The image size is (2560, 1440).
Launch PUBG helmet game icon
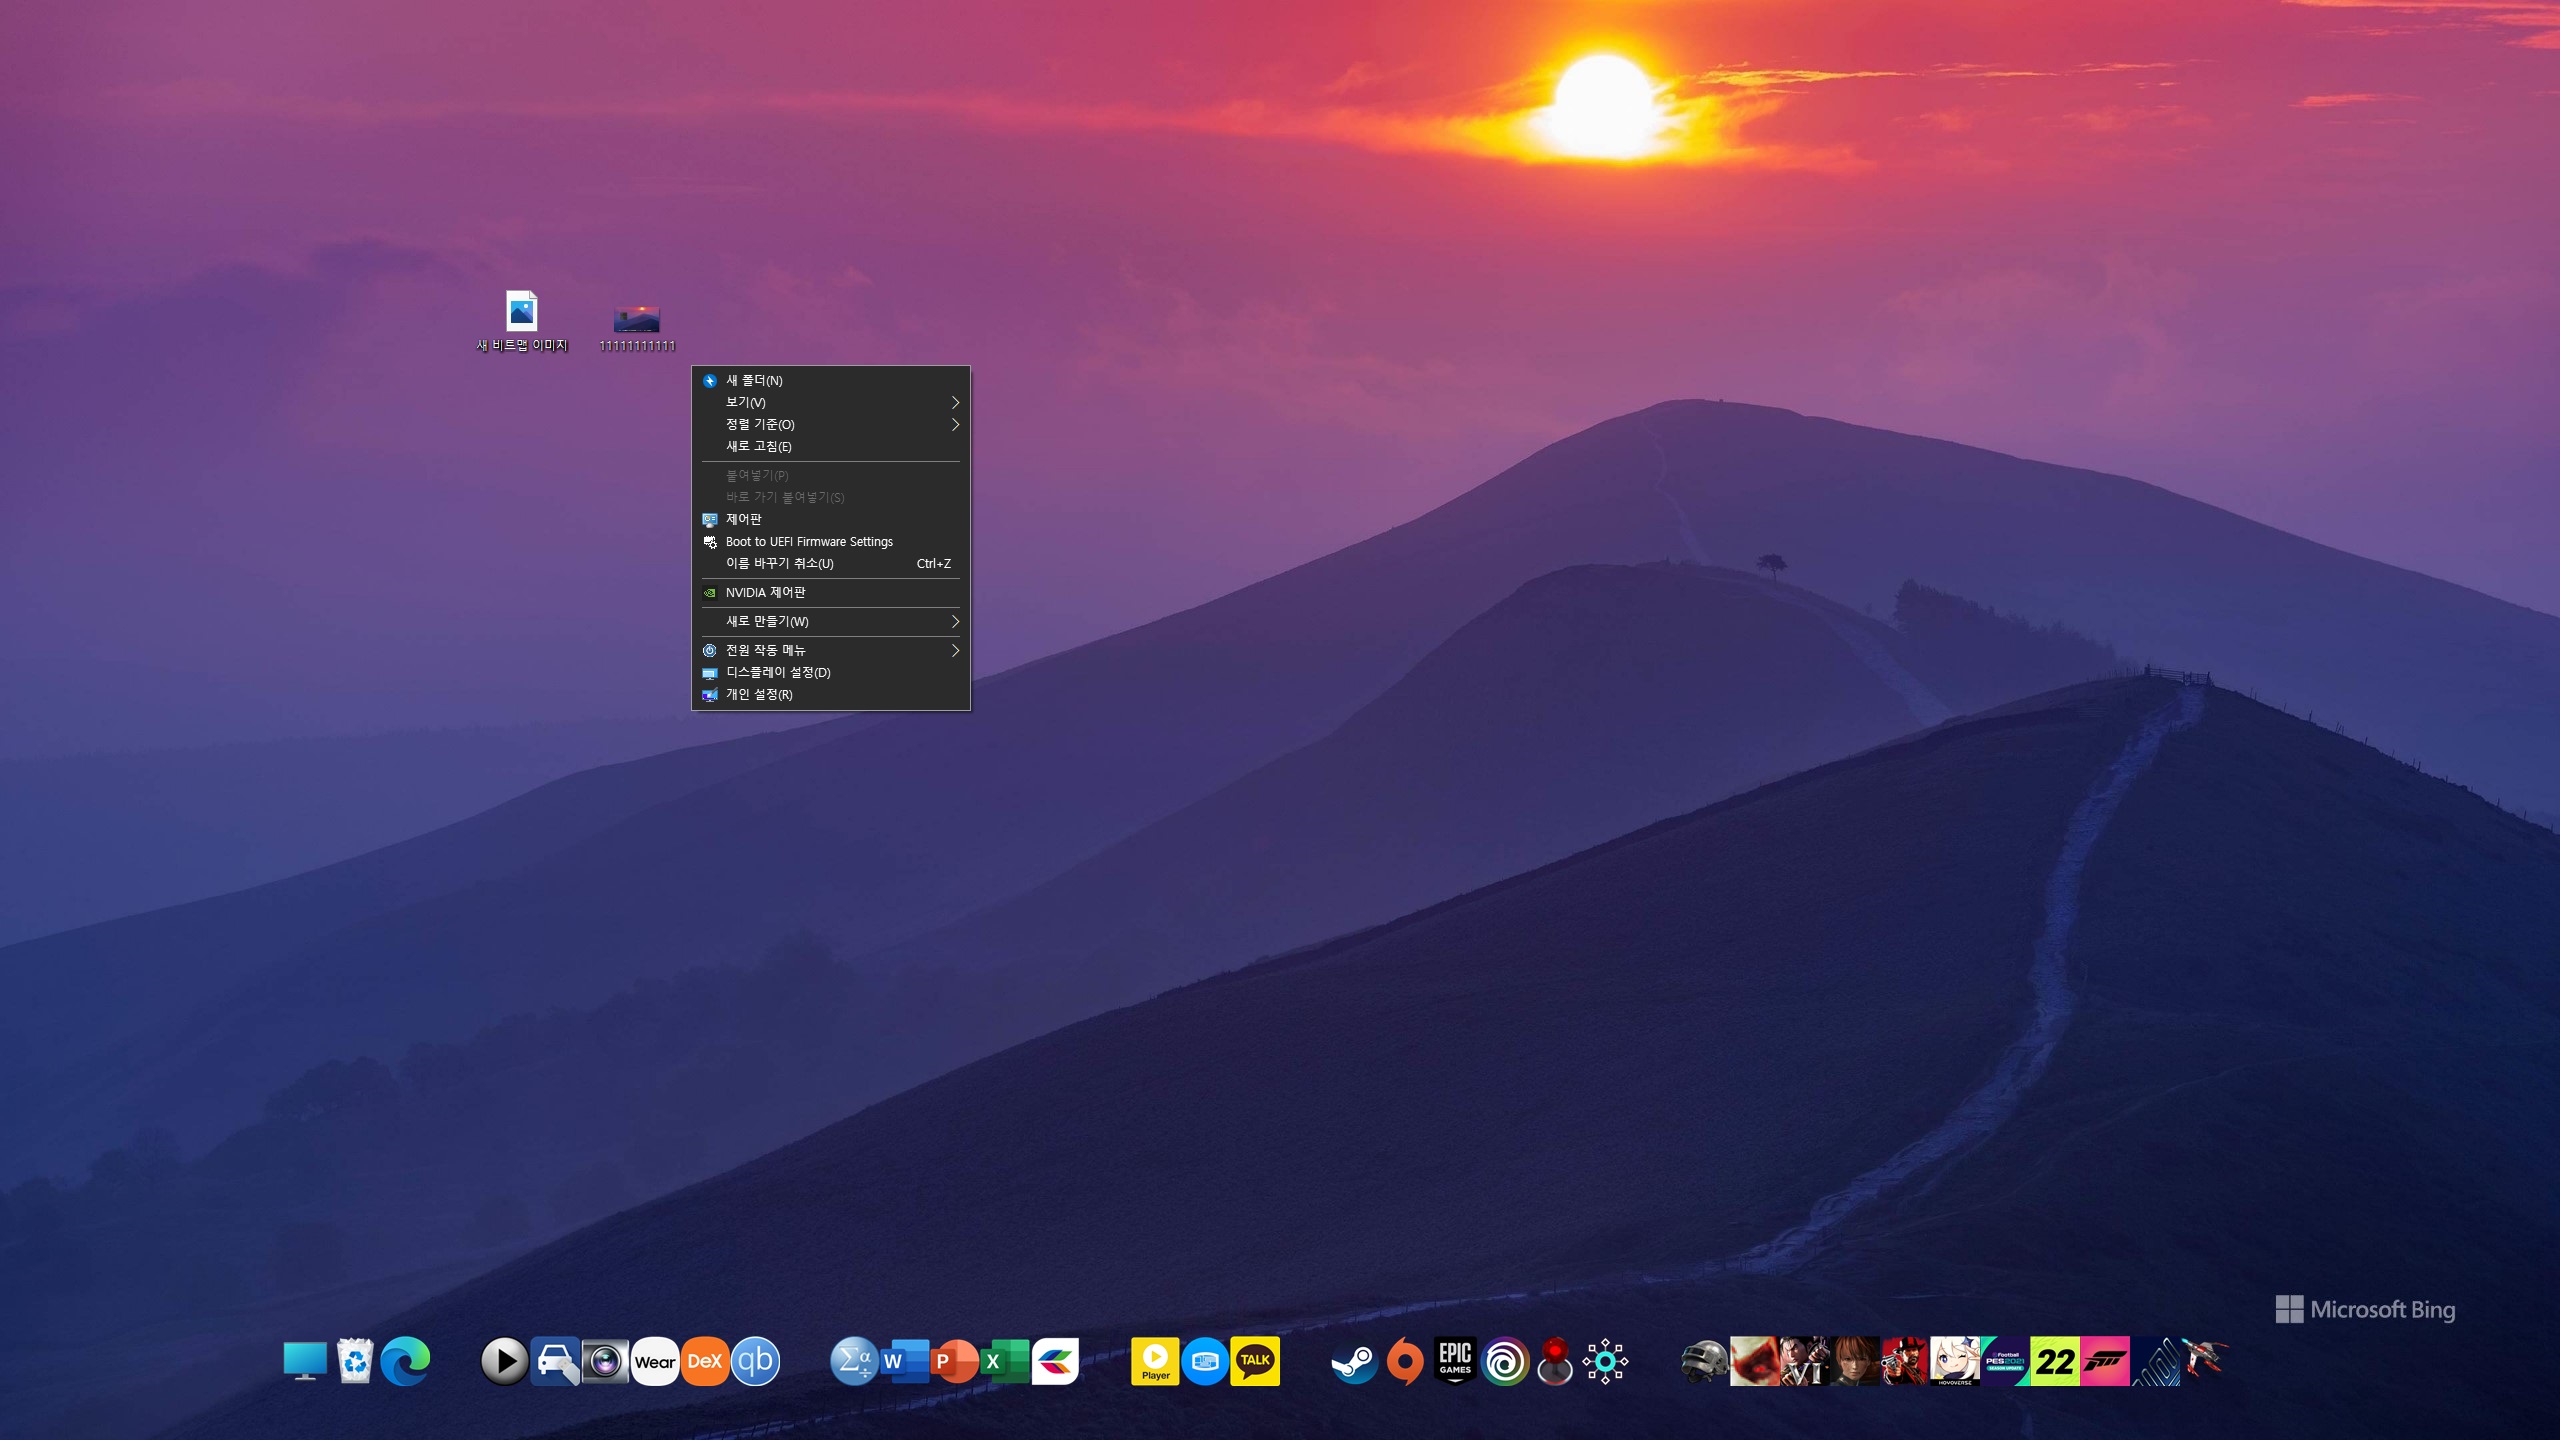point(1705,1361)
